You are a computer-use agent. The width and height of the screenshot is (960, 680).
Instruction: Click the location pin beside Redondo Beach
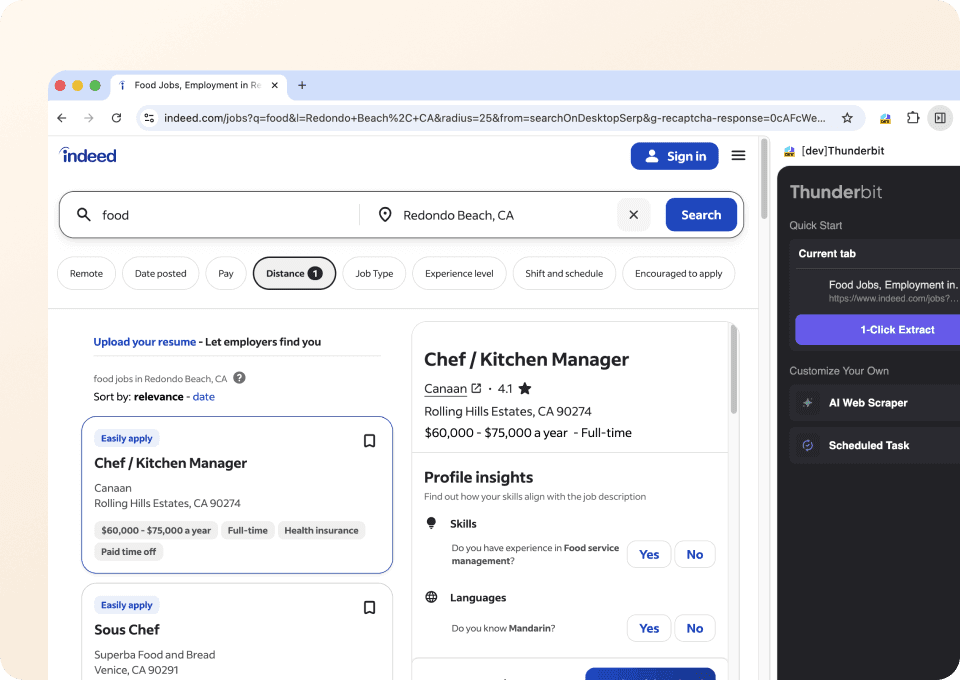pyautogui.click(x=384, y=214)
